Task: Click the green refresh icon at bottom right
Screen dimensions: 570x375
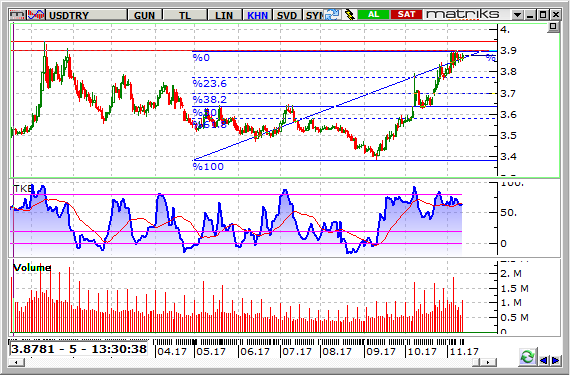Action: 527,356
